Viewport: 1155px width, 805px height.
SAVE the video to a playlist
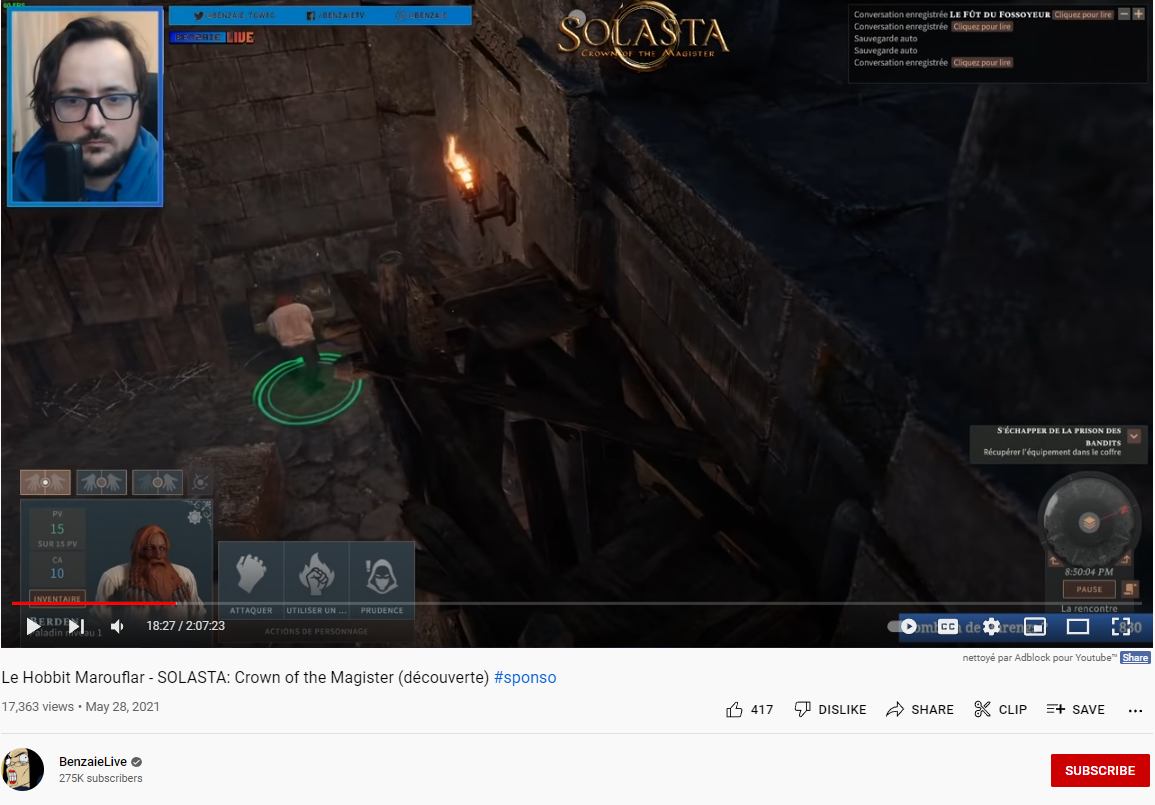click(1075, 709)
